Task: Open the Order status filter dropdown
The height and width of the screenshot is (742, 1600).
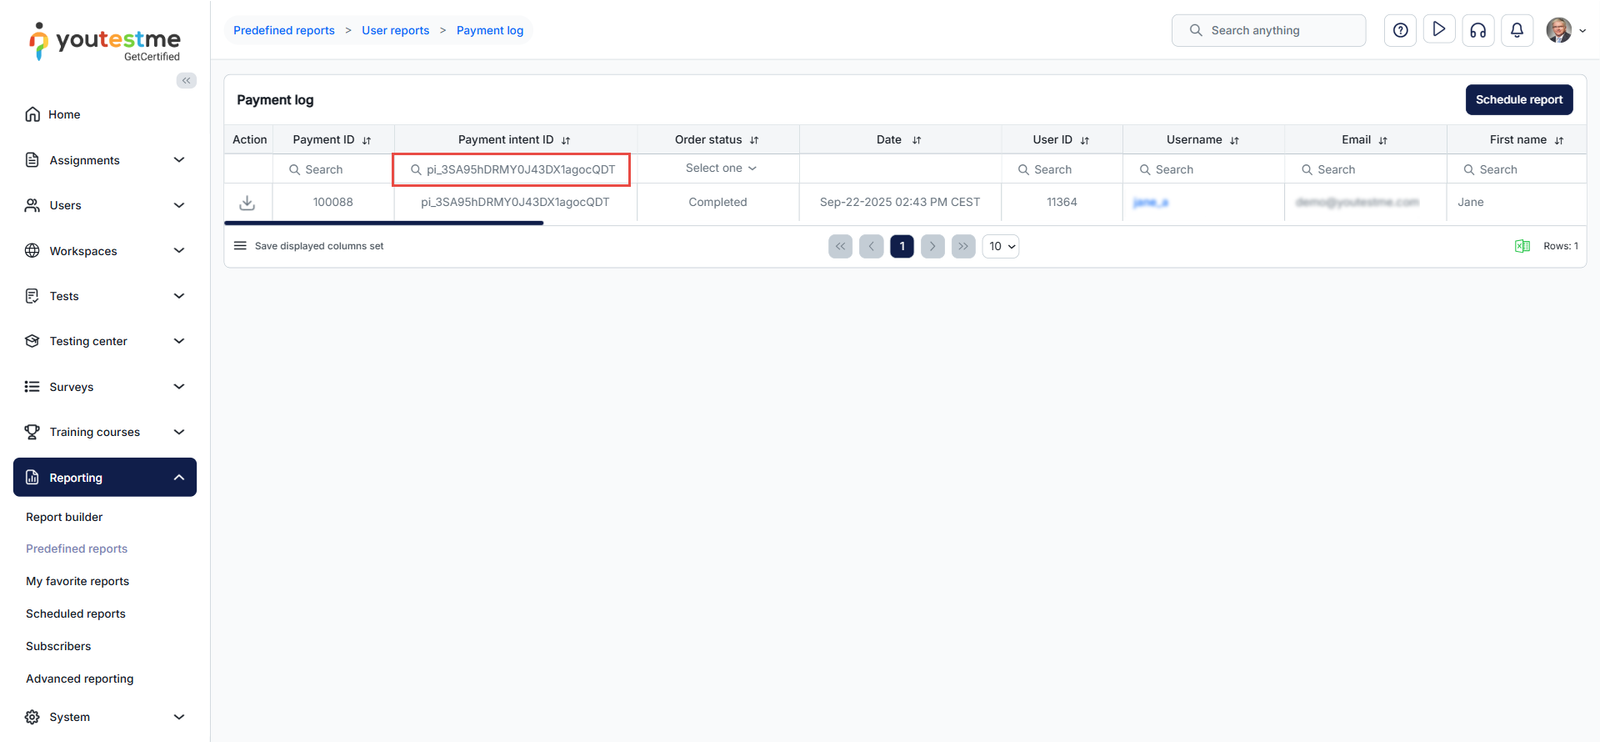Action: [720, 169]
